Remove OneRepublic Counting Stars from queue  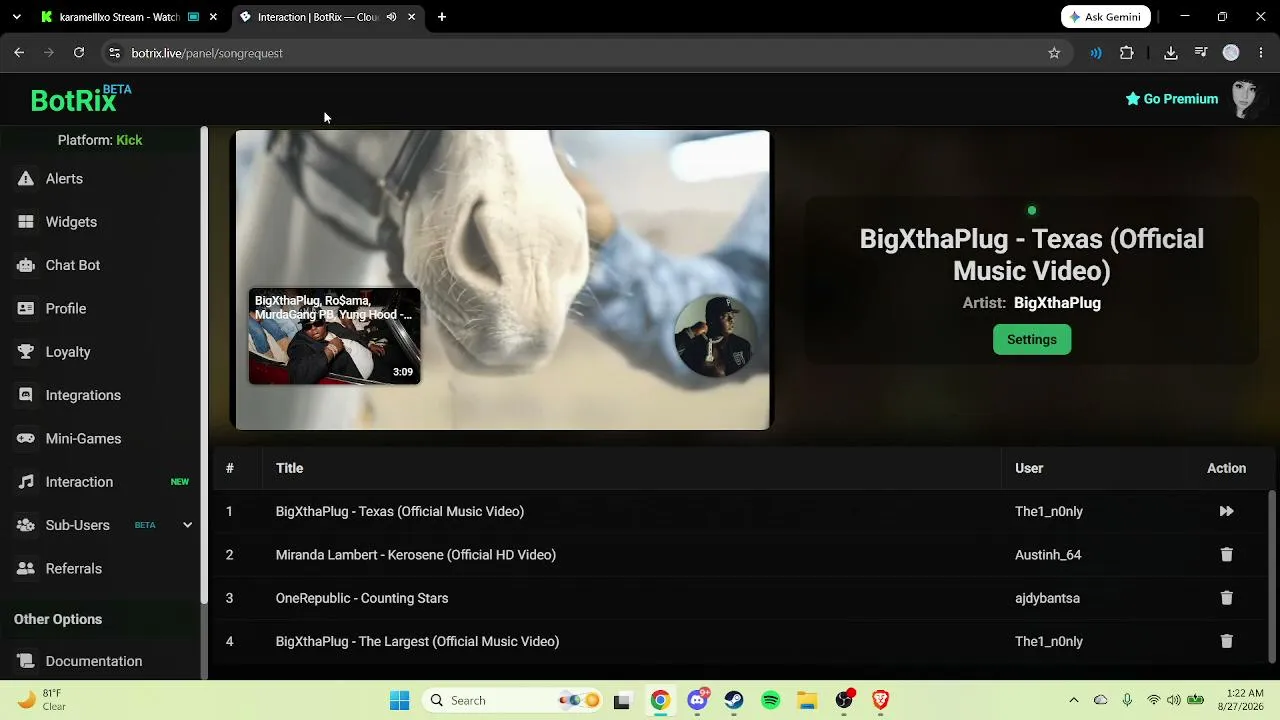pyautogui.click(x=1226, y=598)
